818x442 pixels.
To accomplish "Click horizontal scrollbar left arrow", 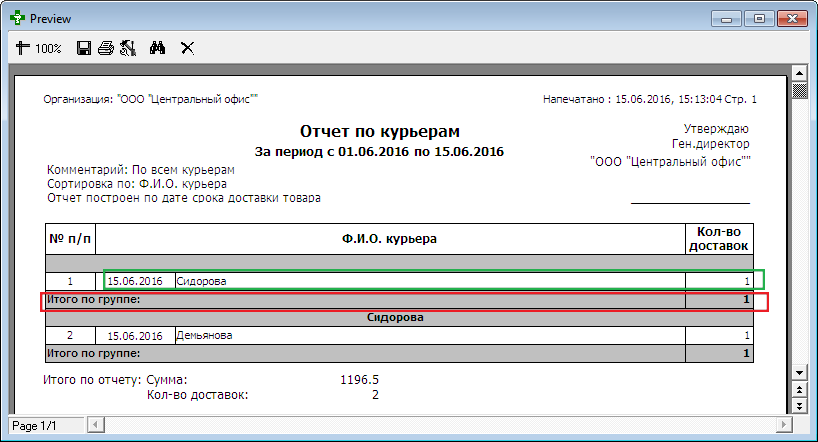I will 95,425.
